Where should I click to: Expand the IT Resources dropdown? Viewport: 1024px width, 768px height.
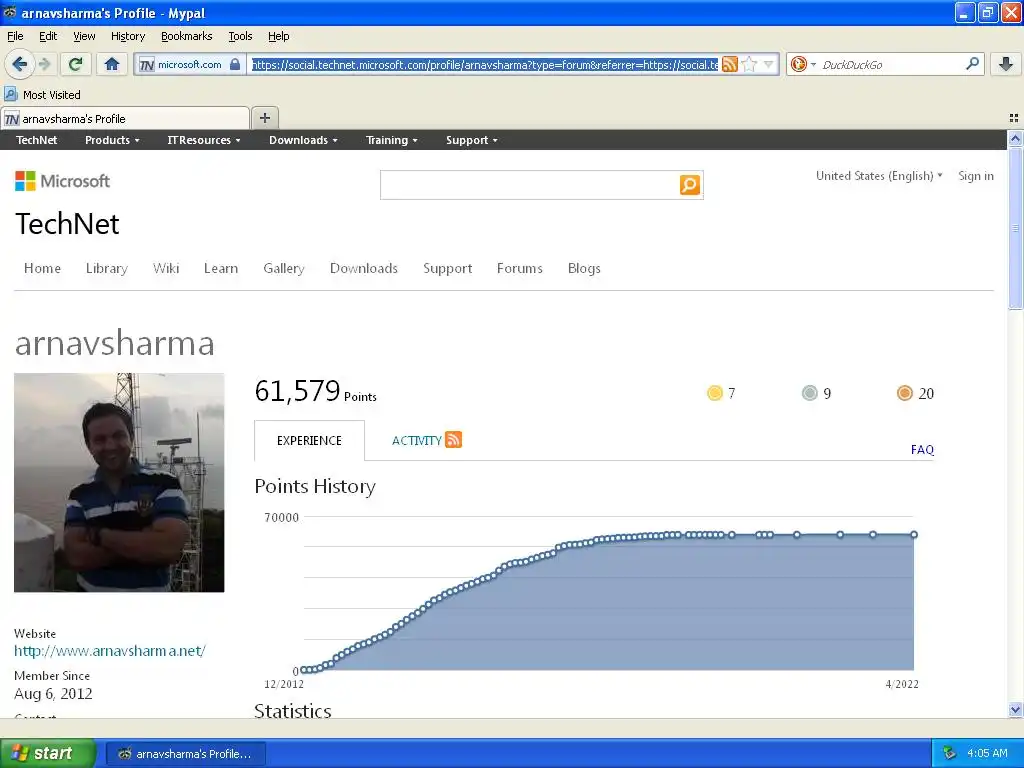[204, 140]
